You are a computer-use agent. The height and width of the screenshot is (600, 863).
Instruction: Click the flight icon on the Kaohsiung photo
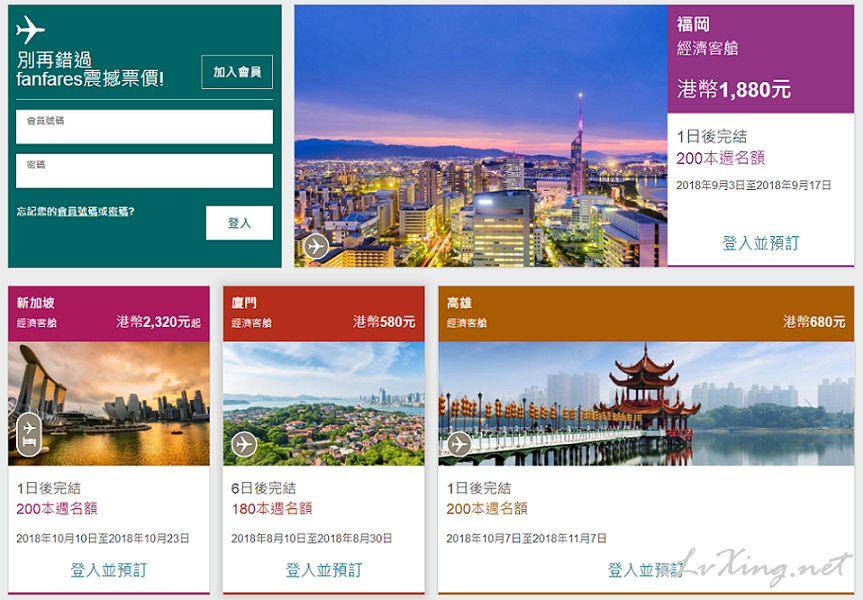coord(458,444)
